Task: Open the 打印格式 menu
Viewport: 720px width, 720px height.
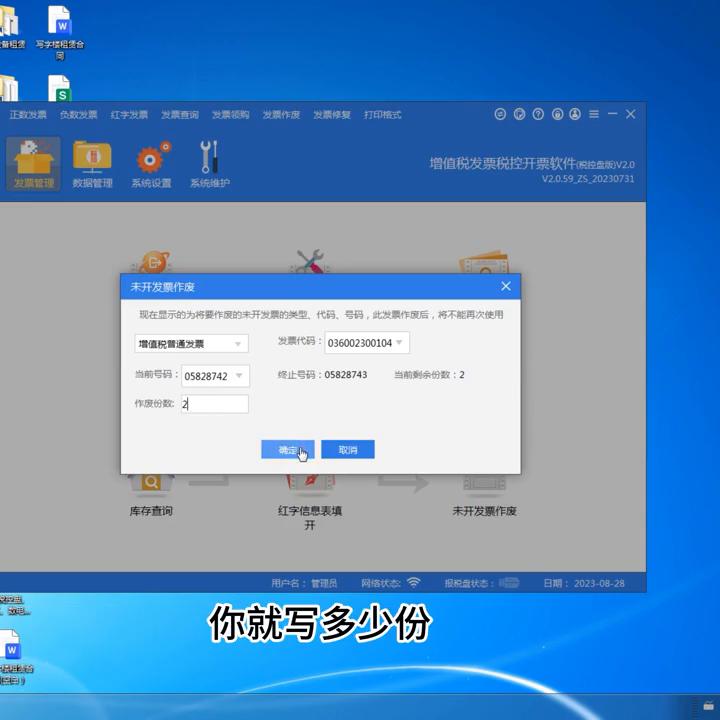Action: click(x=382, y=114)
